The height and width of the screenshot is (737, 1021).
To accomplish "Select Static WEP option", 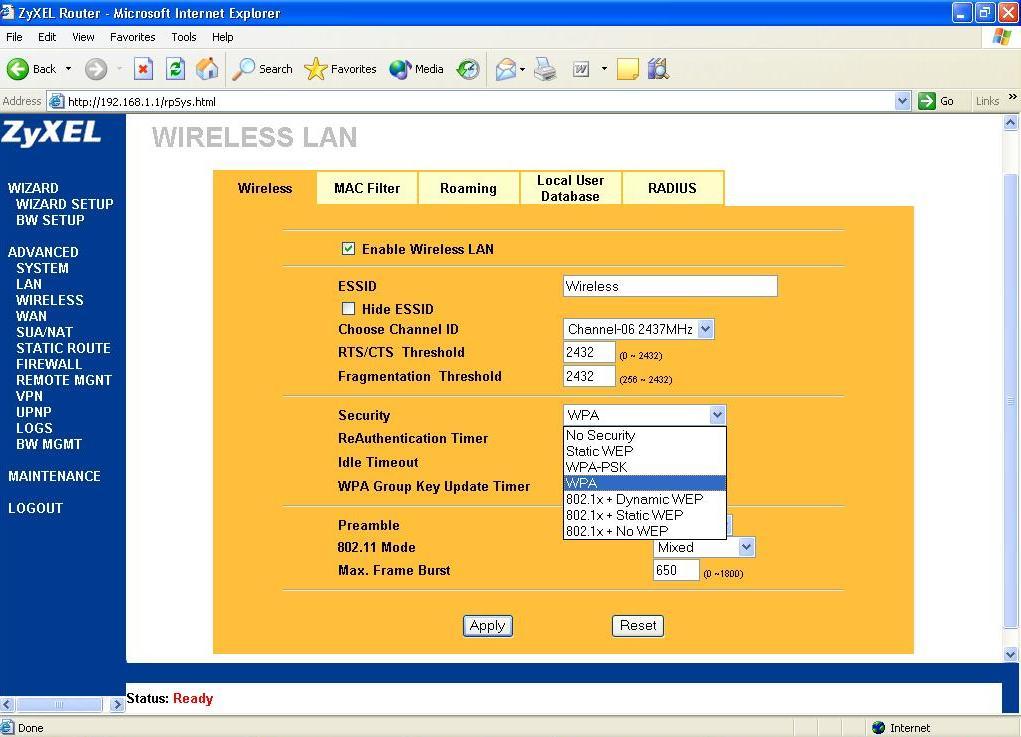I will [645, 451].
